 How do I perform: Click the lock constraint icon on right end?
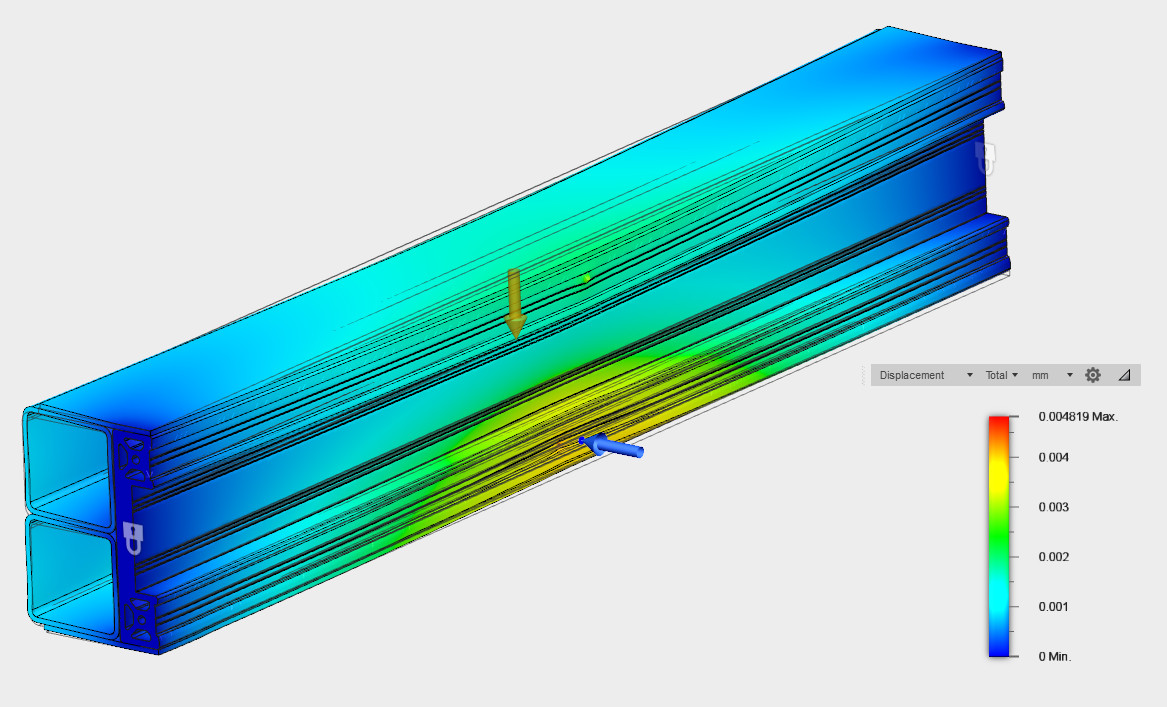985,157
